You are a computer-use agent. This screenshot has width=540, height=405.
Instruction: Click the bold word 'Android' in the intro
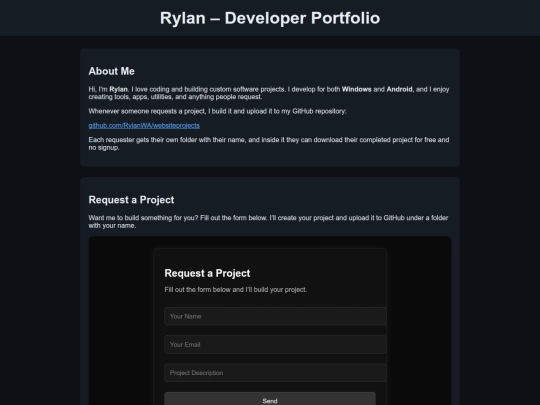[x=399, y=89]
